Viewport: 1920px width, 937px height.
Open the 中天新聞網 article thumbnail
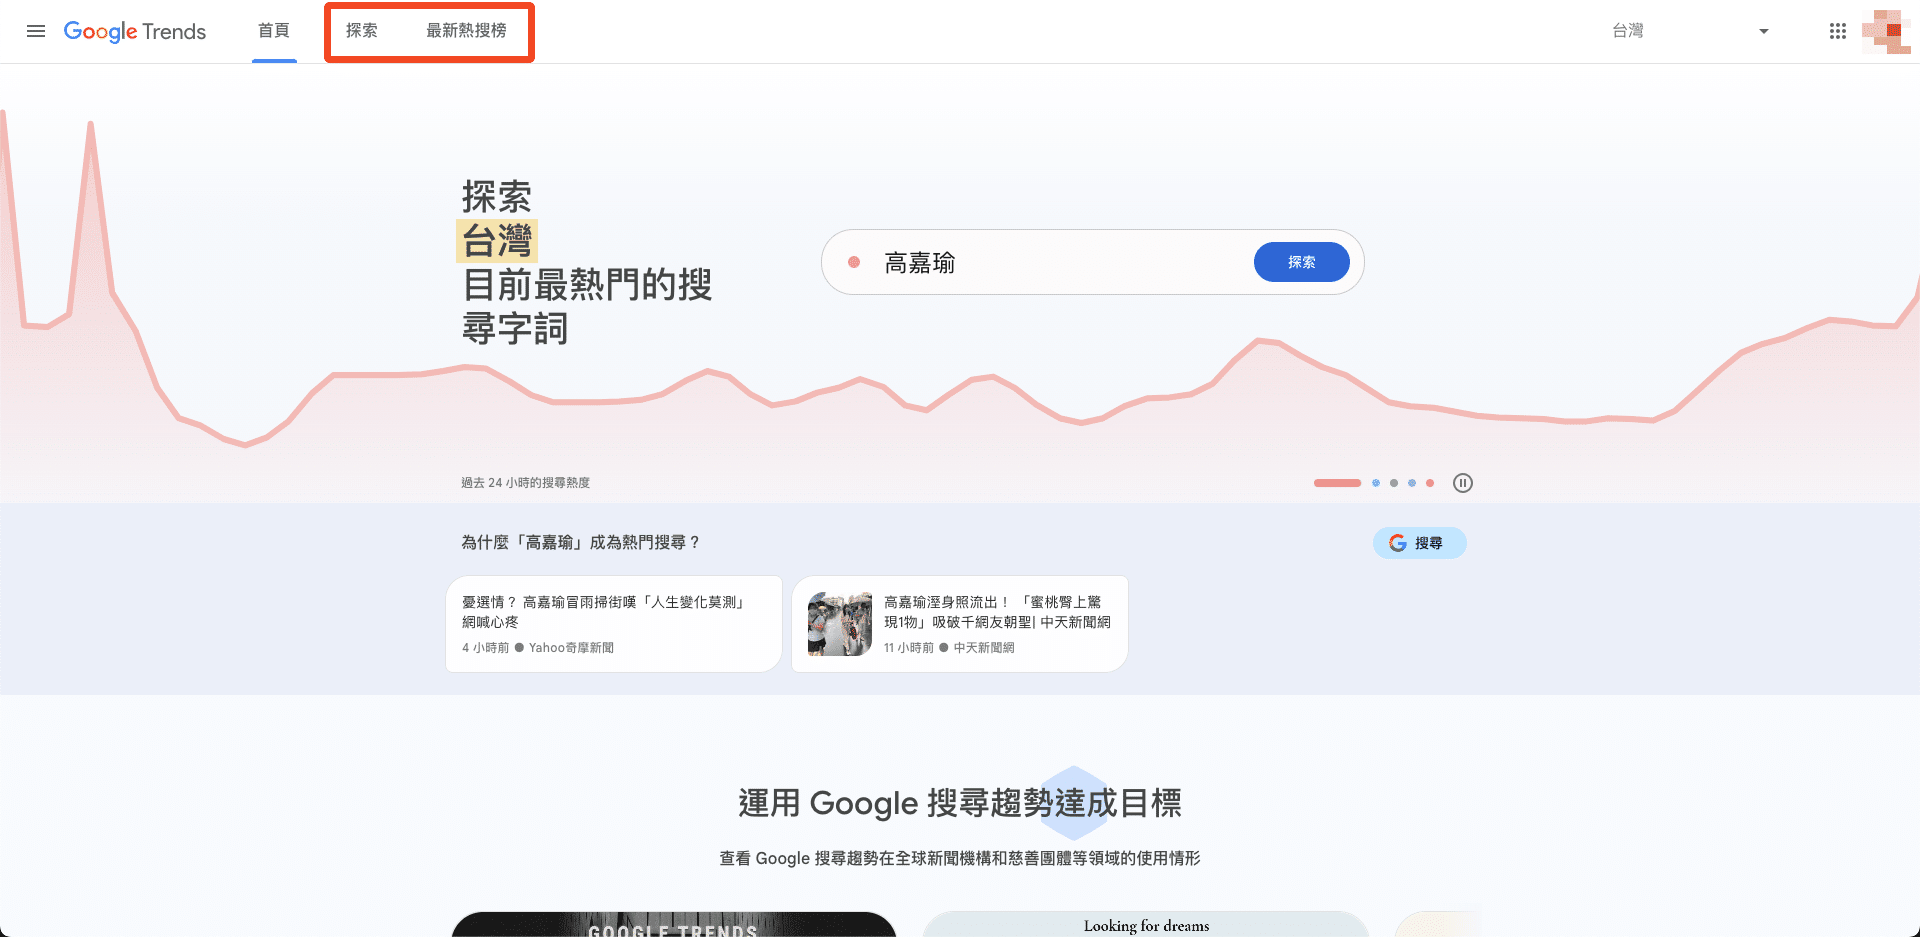click(x=840, y=624)
